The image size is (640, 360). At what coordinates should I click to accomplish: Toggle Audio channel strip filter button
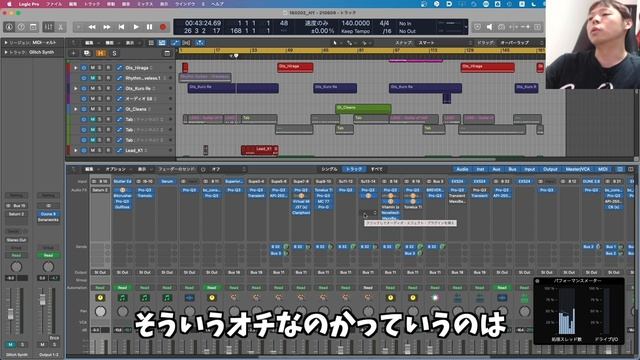462,169
